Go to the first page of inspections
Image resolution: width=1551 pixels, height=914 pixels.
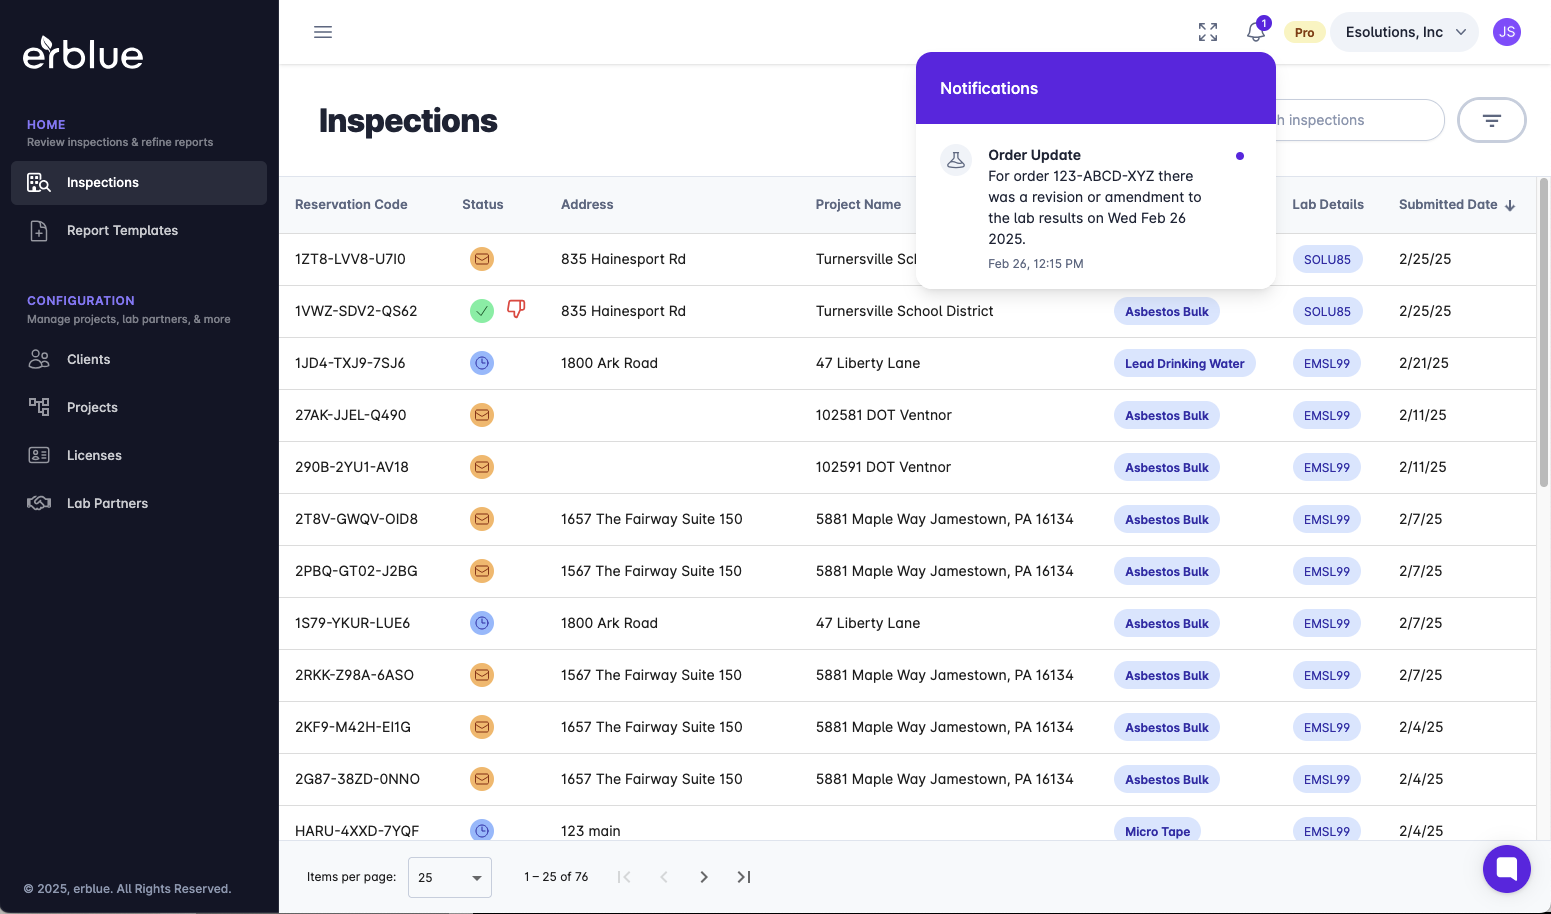(624, 877)
